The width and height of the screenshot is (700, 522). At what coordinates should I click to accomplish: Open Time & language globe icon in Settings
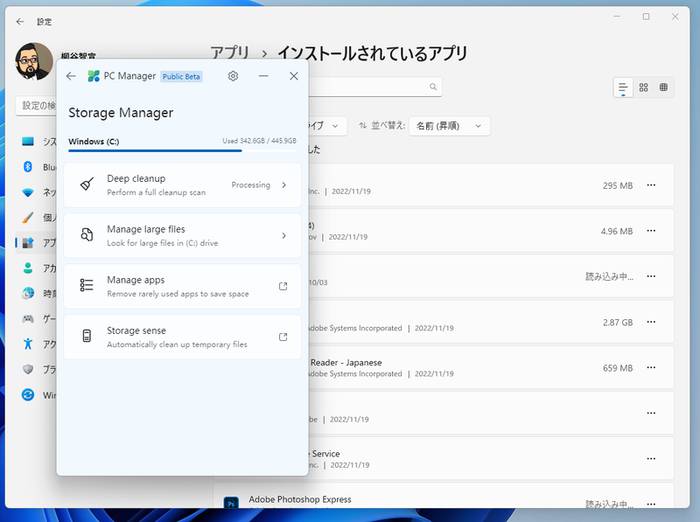[x=28, y=293]
